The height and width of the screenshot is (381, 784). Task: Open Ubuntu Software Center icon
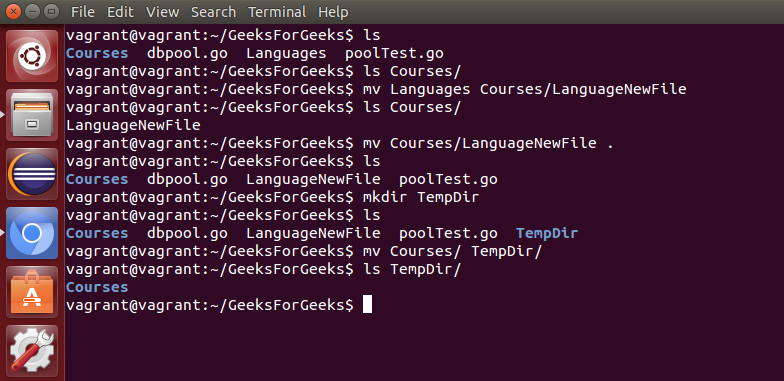[x=32, y=292]
